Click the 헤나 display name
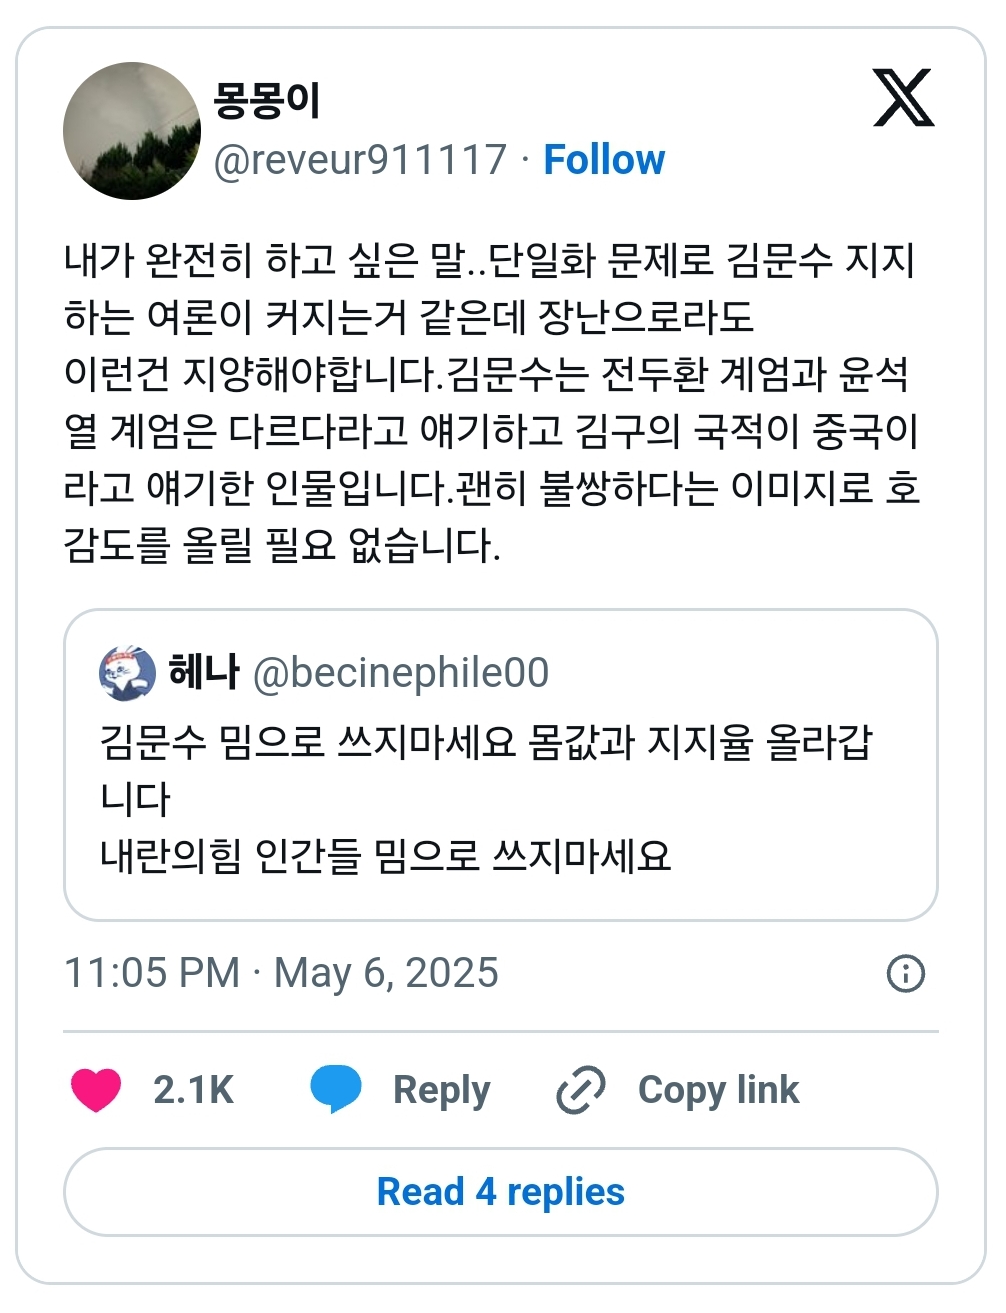The image size is (1006, 1313). coord(204,671)
